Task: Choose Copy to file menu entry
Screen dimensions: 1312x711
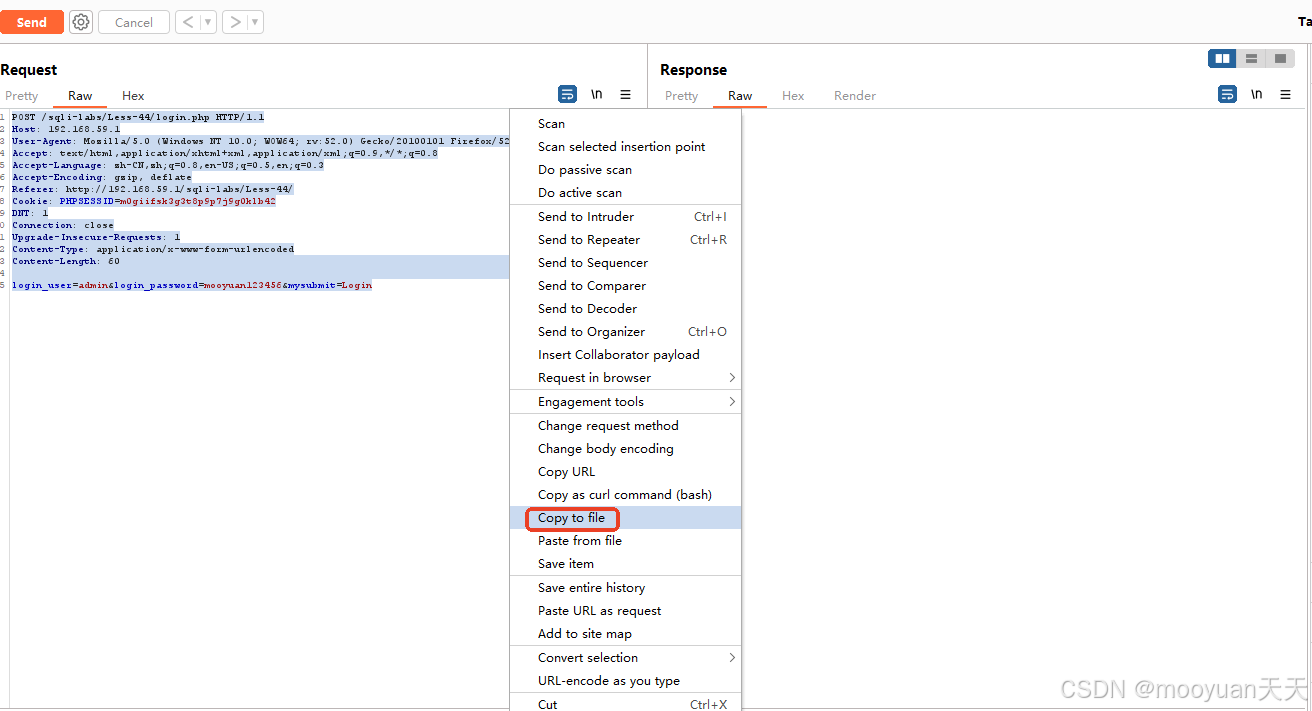Action: point(625,518)
